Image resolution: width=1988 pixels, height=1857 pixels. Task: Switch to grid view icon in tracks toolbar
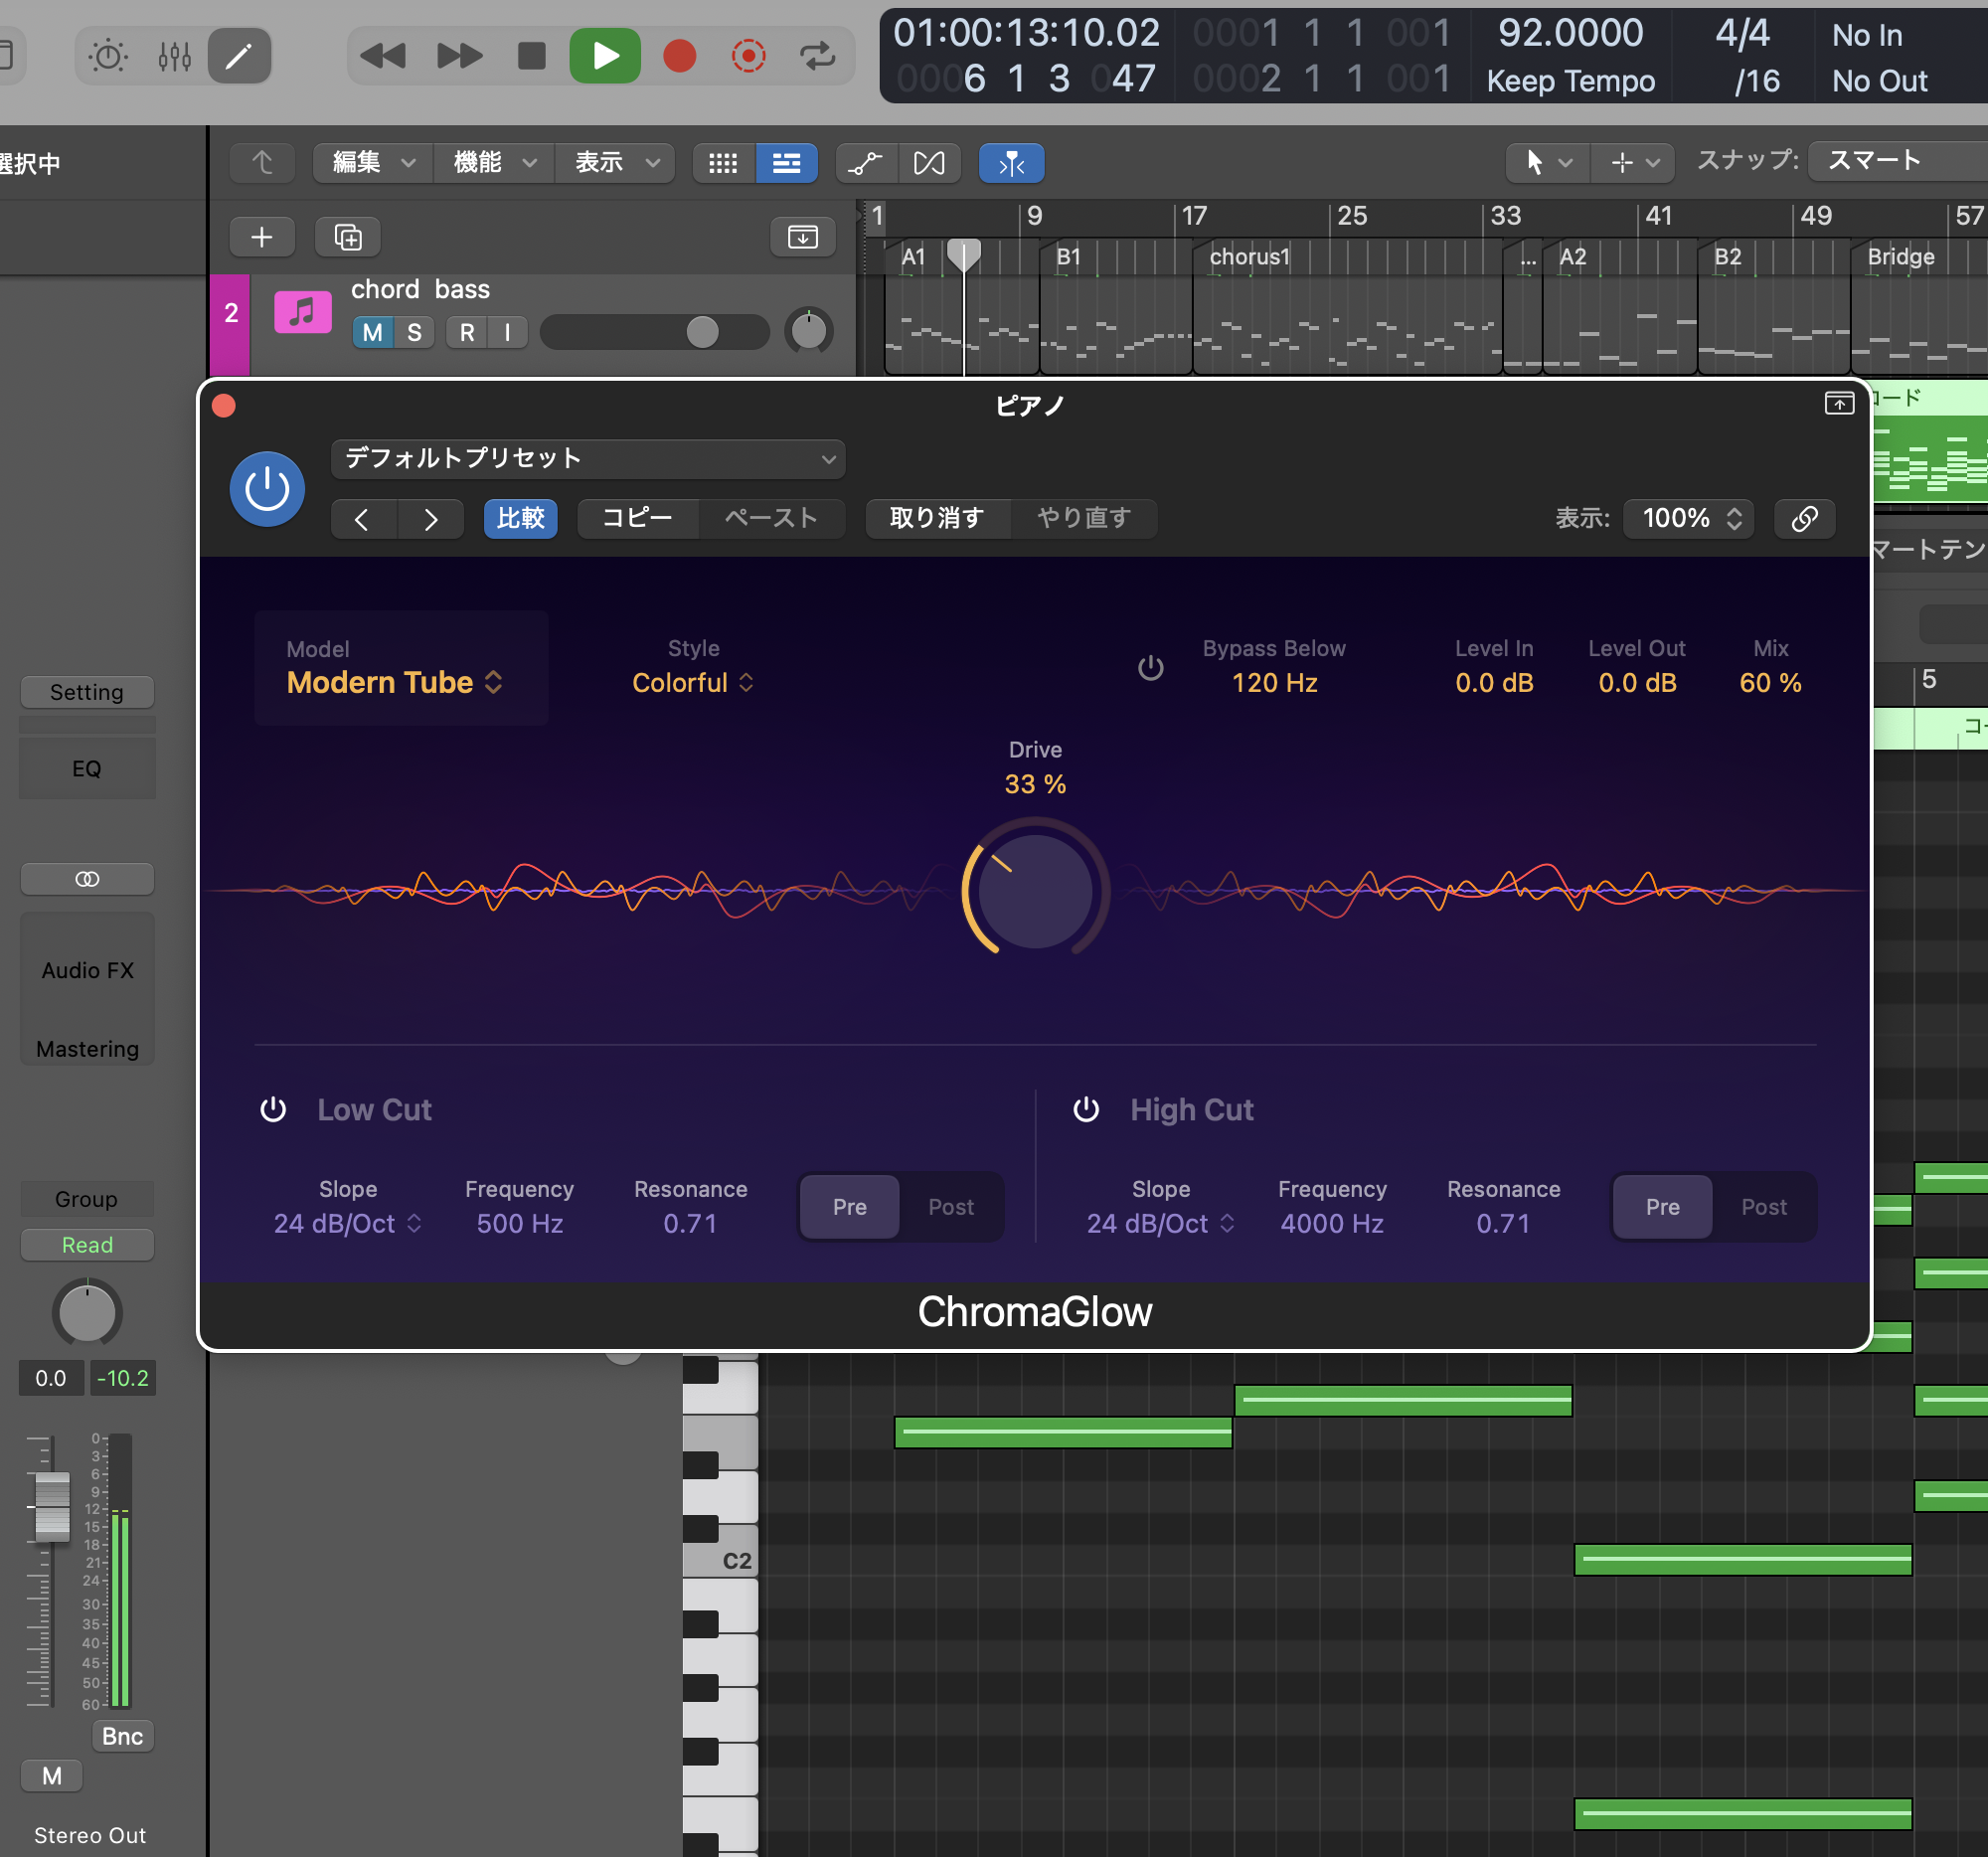click(x=723, y=163)
